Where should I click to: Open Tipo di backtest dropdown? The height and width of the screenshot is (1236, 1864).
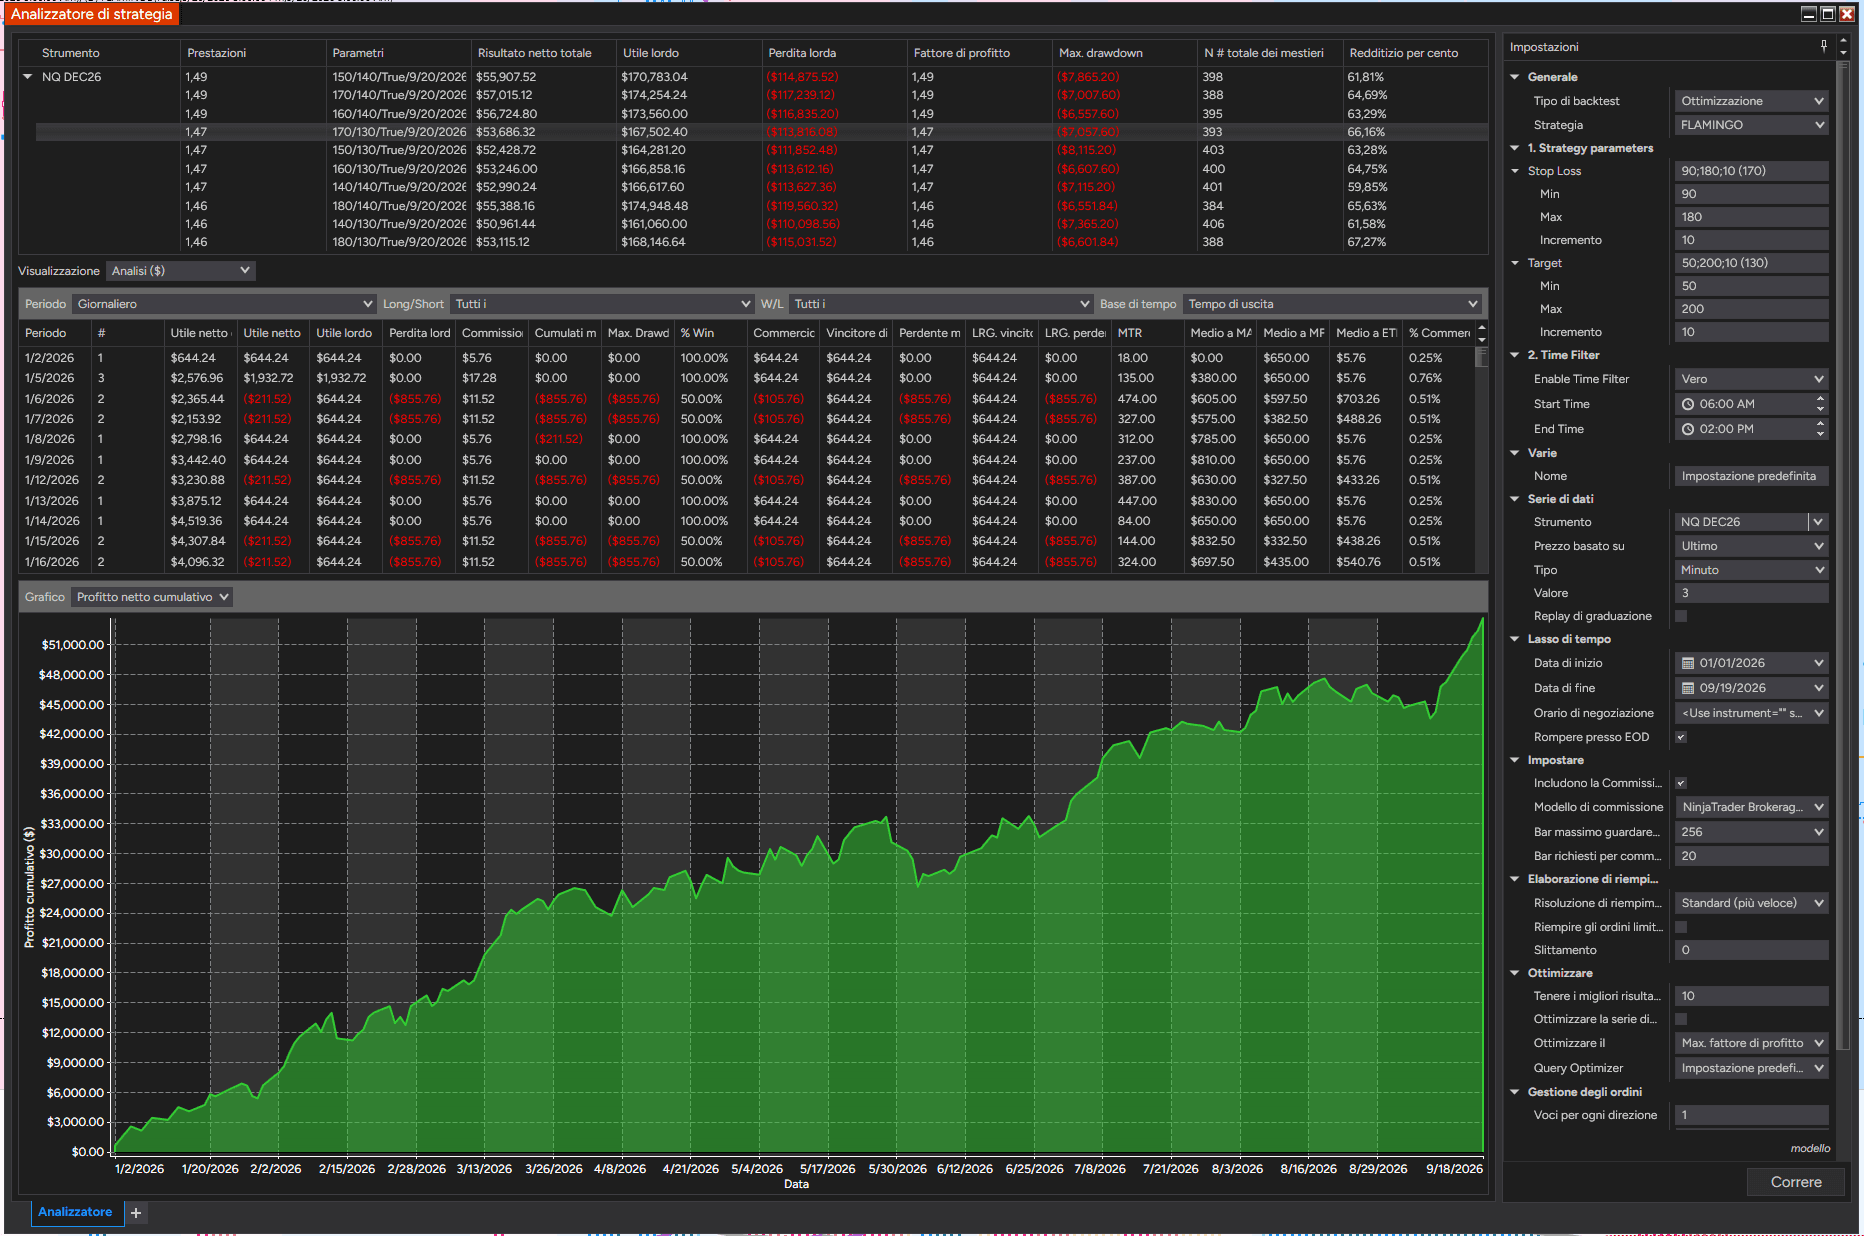point(1752,101)
